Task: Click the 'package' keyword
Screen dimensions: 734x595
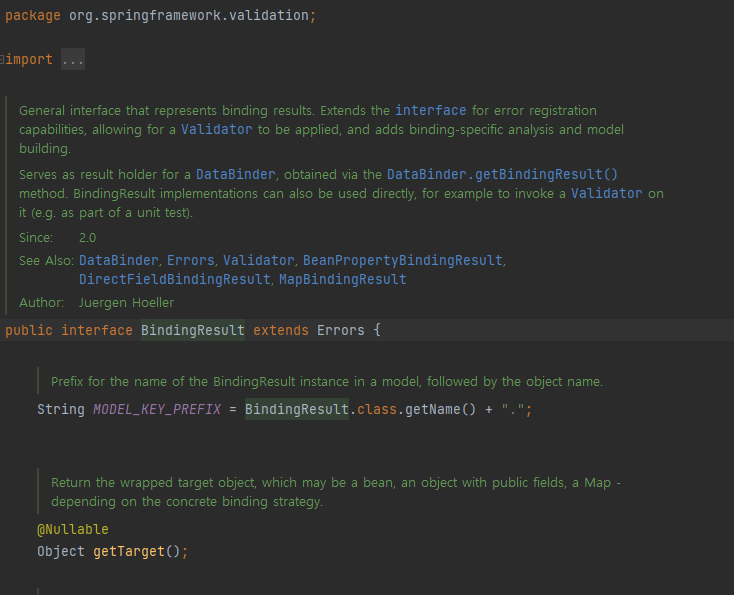Action: pos(33,15)
